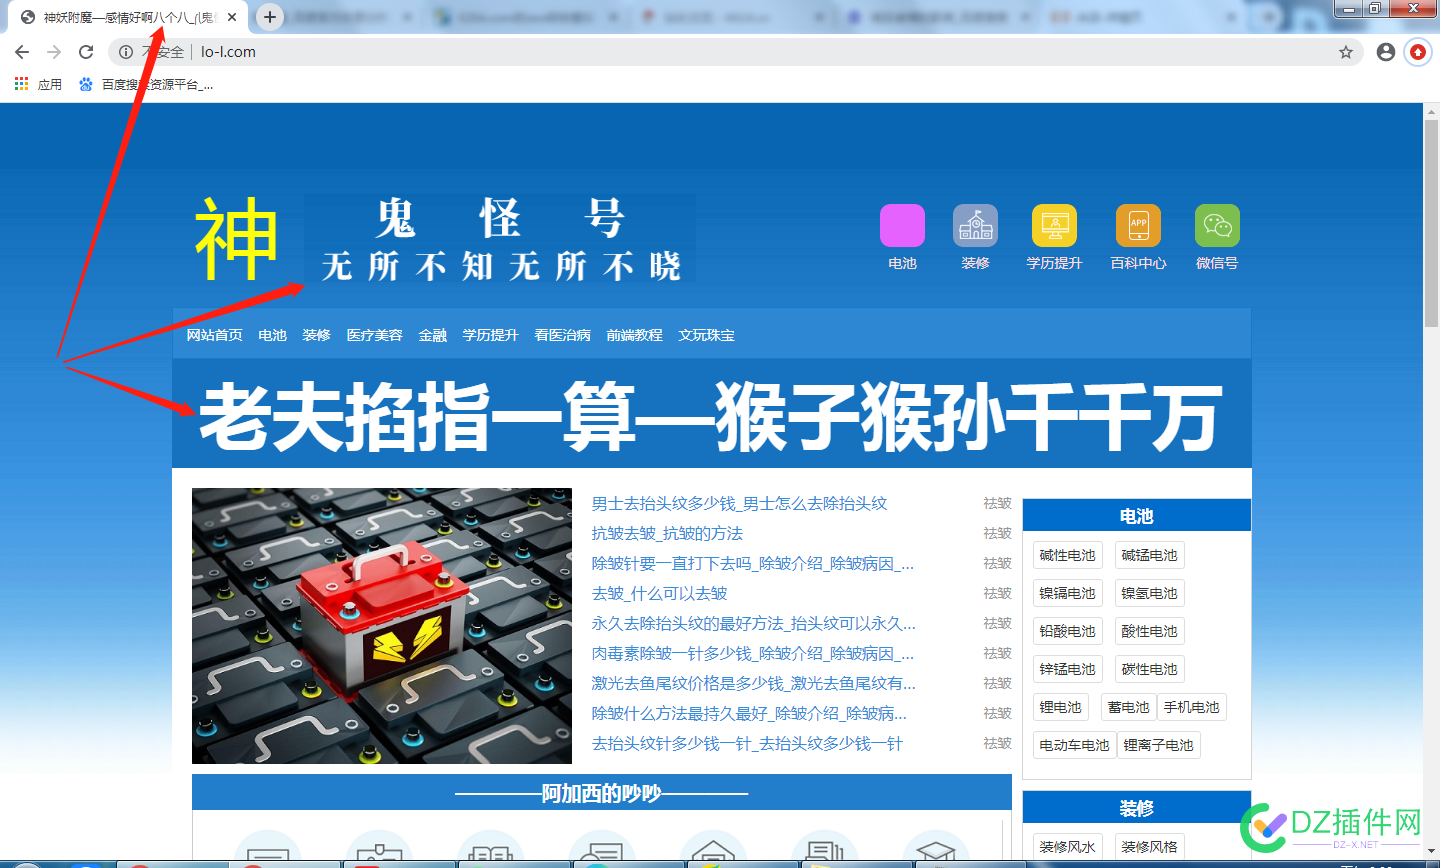Click the battery featured image
This screenshot has height=868, width=1440.
(x=382, y=626)
